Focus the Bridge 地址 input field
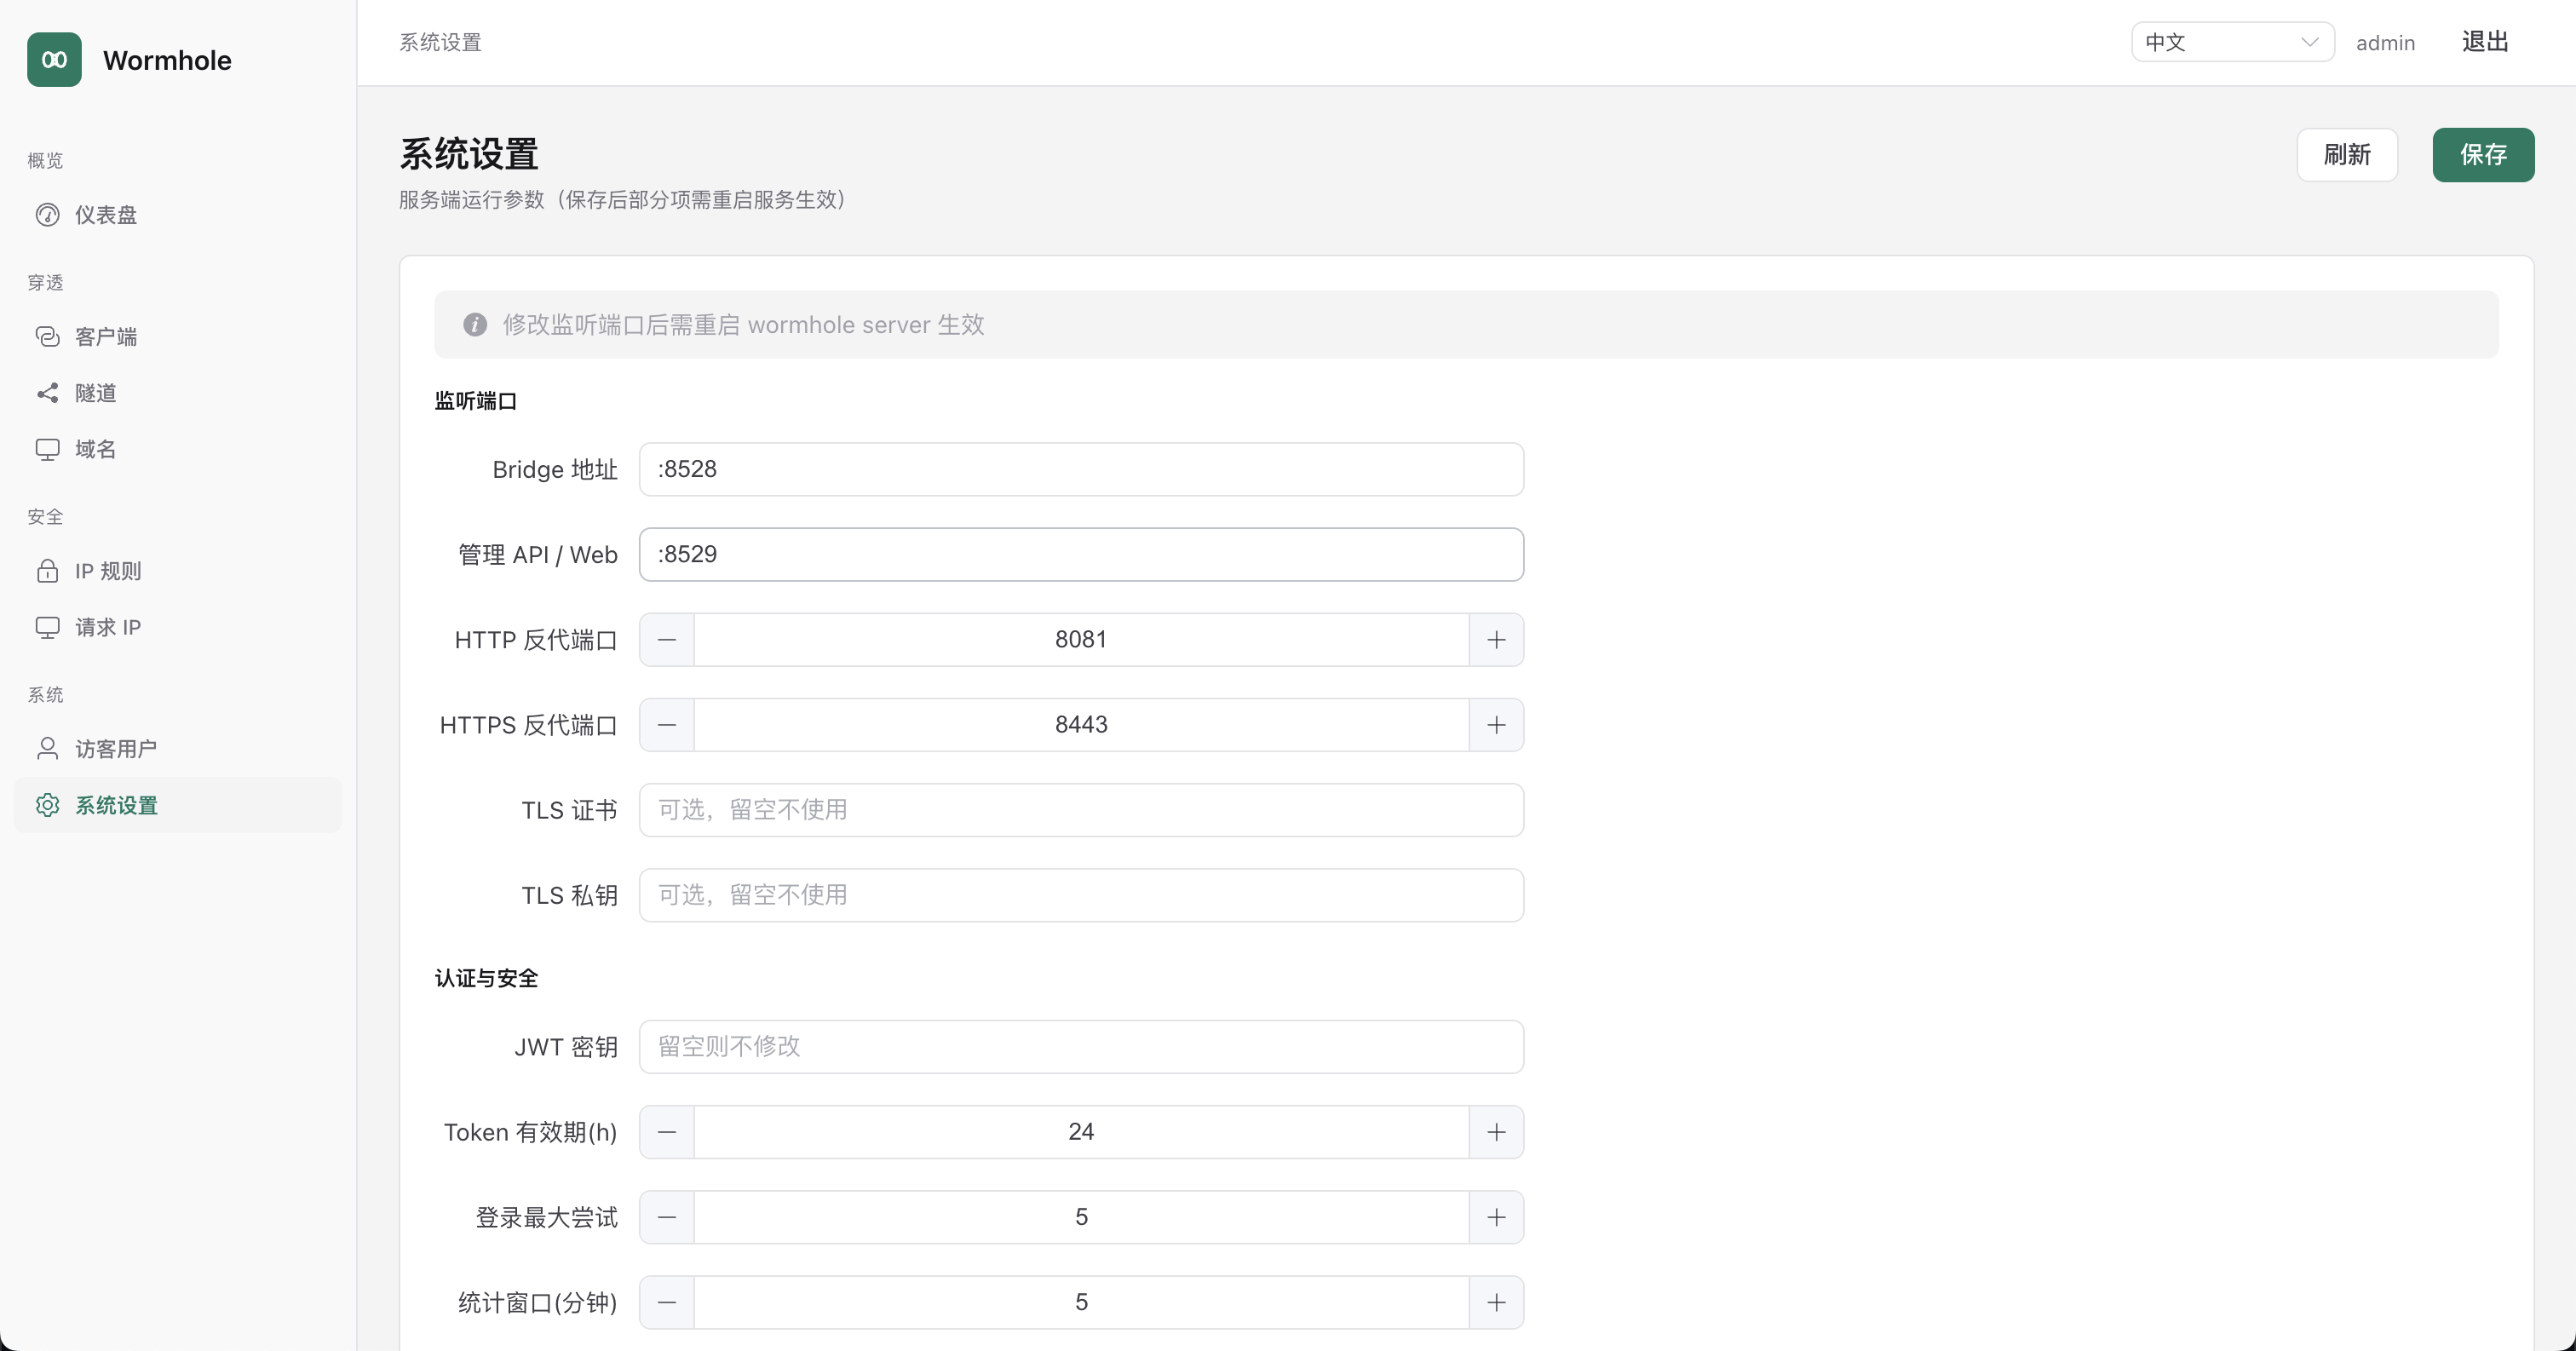This screenshot has width=2576, height=1351. [x=1081, y=469]
